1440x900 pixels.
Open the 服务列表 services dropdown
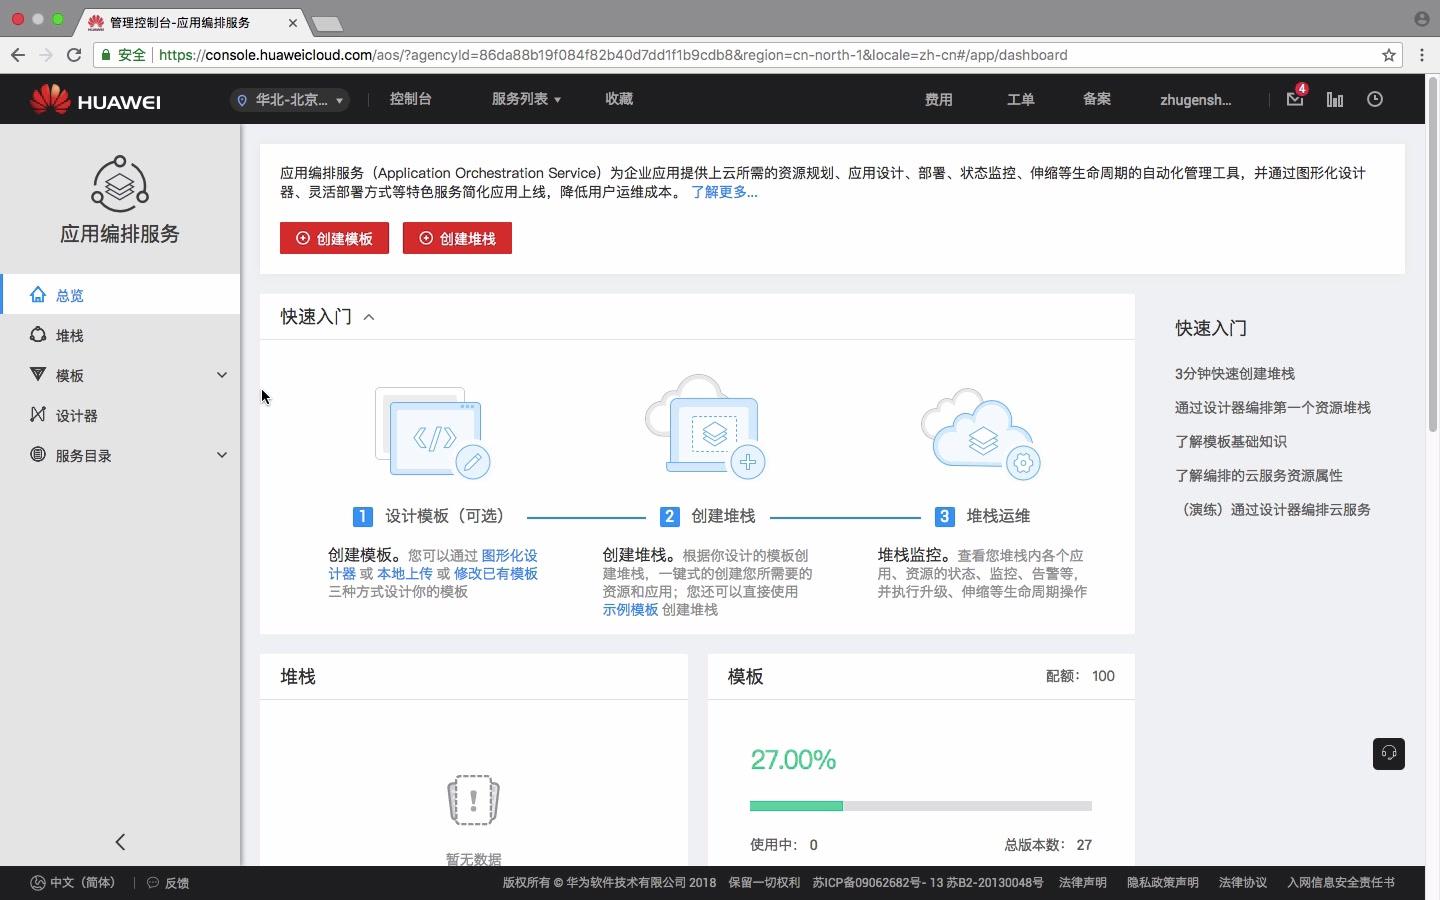click(x=526, y=99)
